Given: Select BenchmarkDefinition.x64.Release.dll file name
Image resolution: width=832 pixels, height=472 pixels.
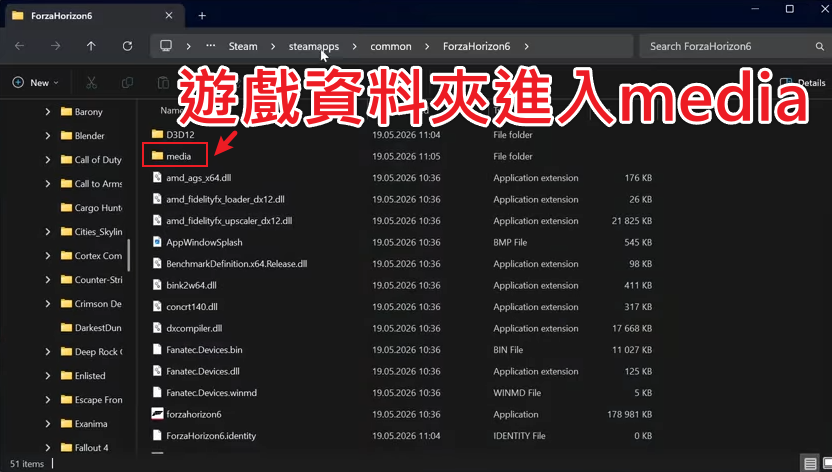Looking at the screenshot, I should (237, 264).
